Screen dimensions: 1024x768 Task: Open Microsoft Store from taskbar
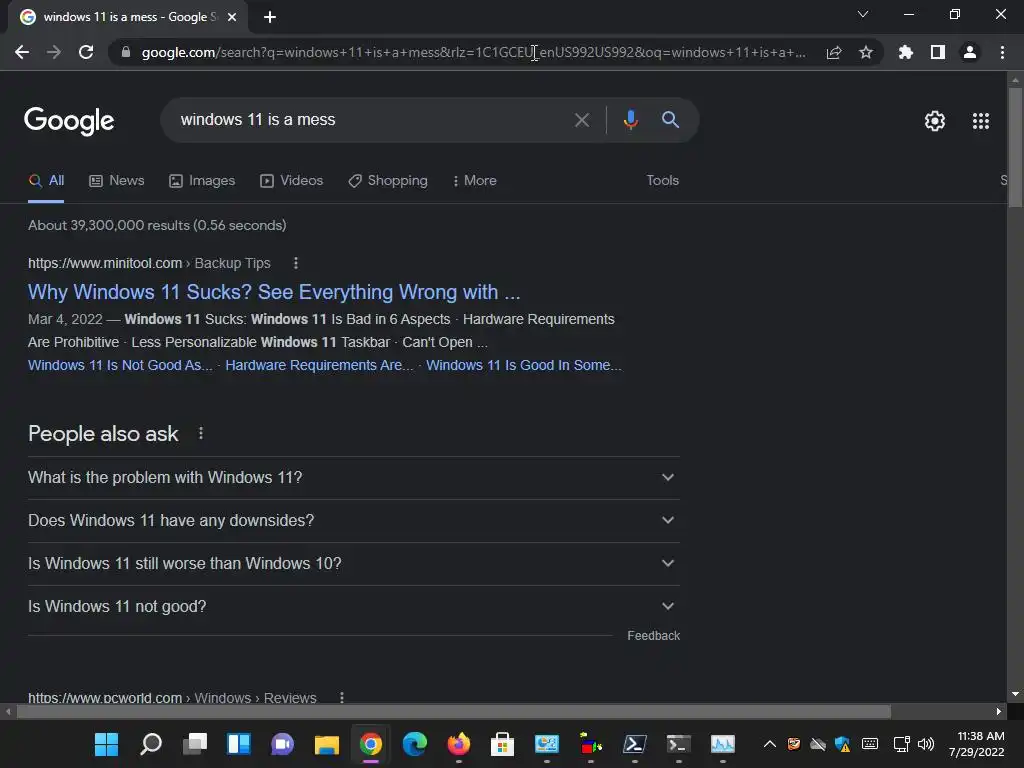[502, 744]
